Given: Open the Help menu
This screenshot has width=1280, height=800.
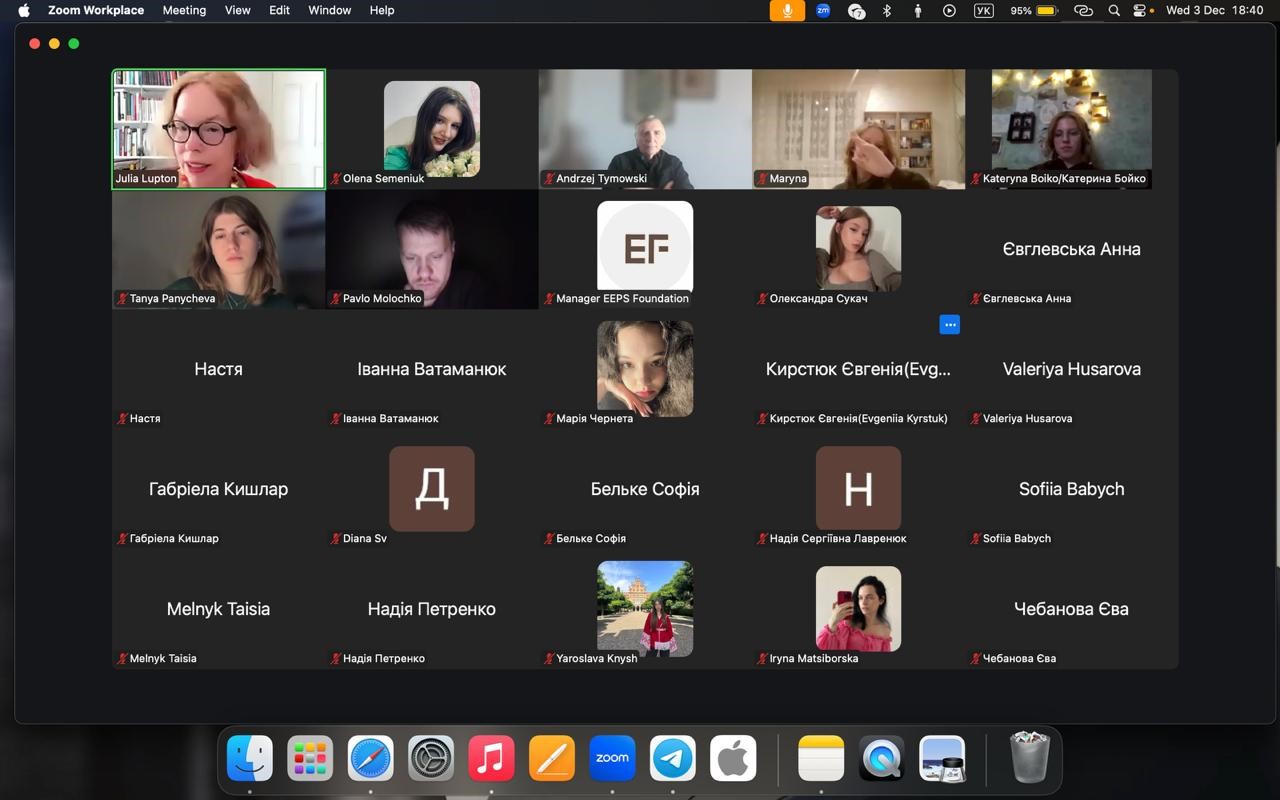Looking at the screenshot, I should coord(382,10).
